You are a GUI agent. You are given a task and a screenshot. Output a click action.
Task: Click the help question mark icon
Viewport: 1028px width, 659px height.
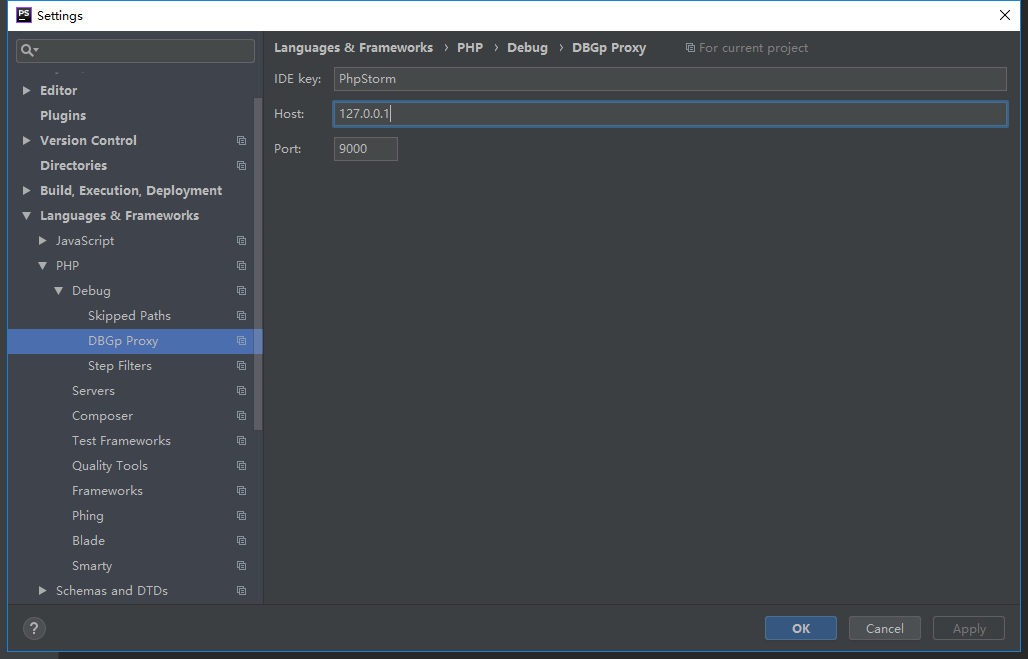tap(34, 628)
